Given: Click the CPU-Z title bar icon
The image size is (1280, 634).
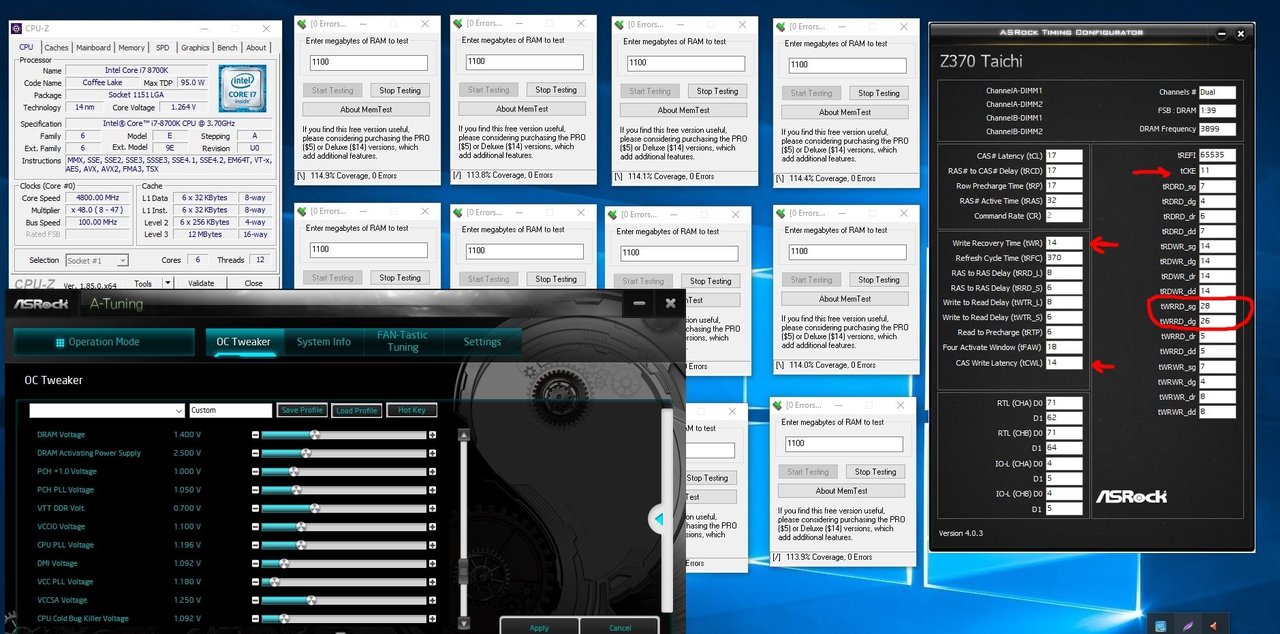Looking at the screenshot, I should (x=17, y=27).
